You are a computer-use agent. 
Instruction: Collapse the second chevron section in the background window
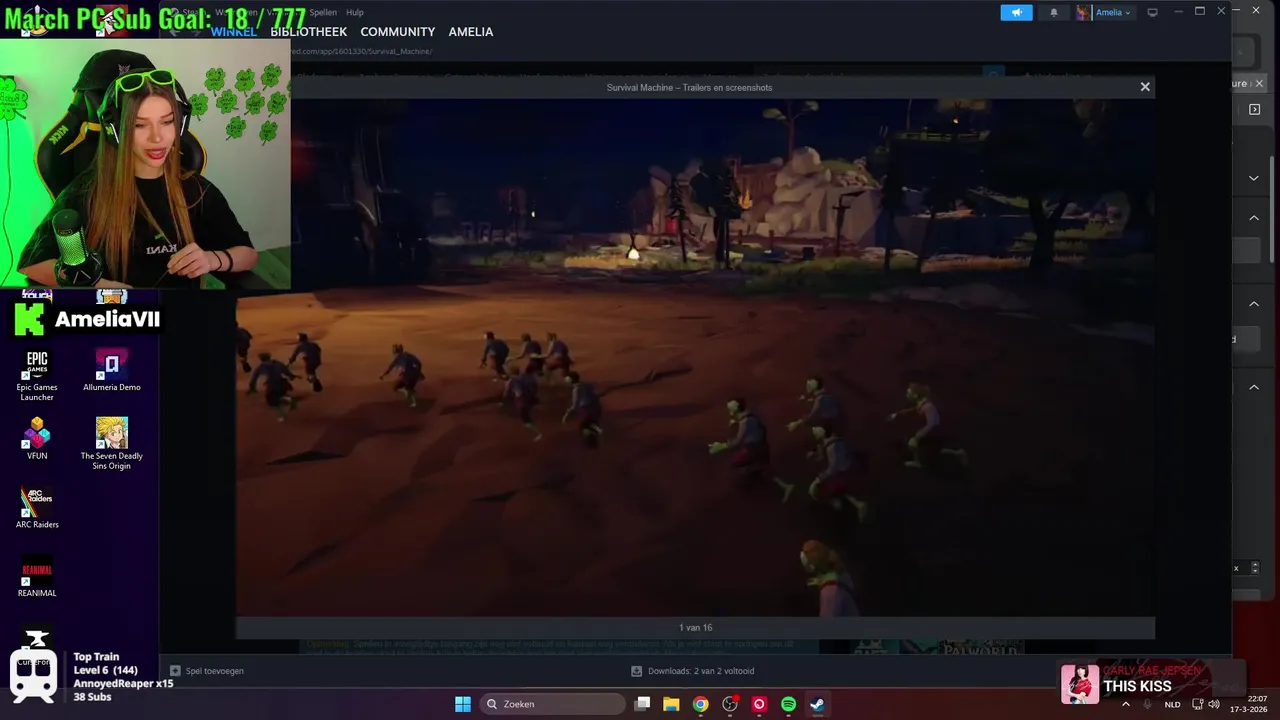[1254, 217]
